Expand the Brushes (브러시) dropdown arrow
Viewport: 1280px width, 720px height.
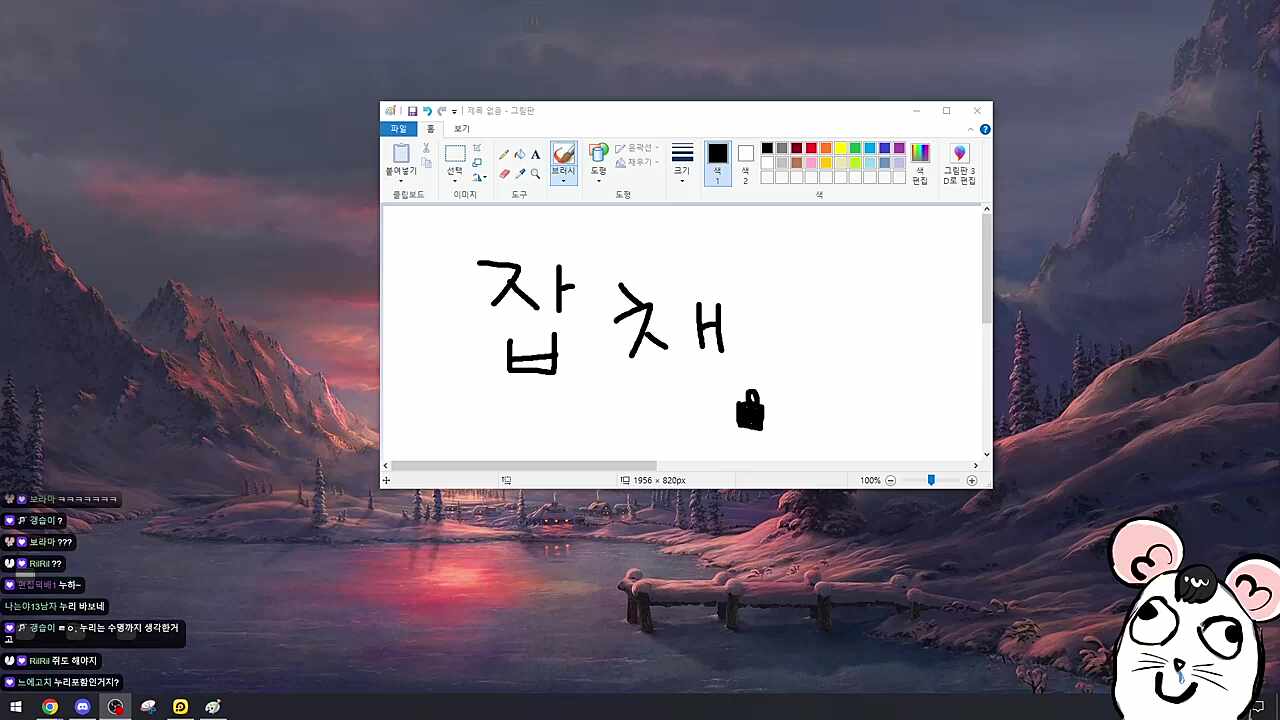[x=564, y=181]
